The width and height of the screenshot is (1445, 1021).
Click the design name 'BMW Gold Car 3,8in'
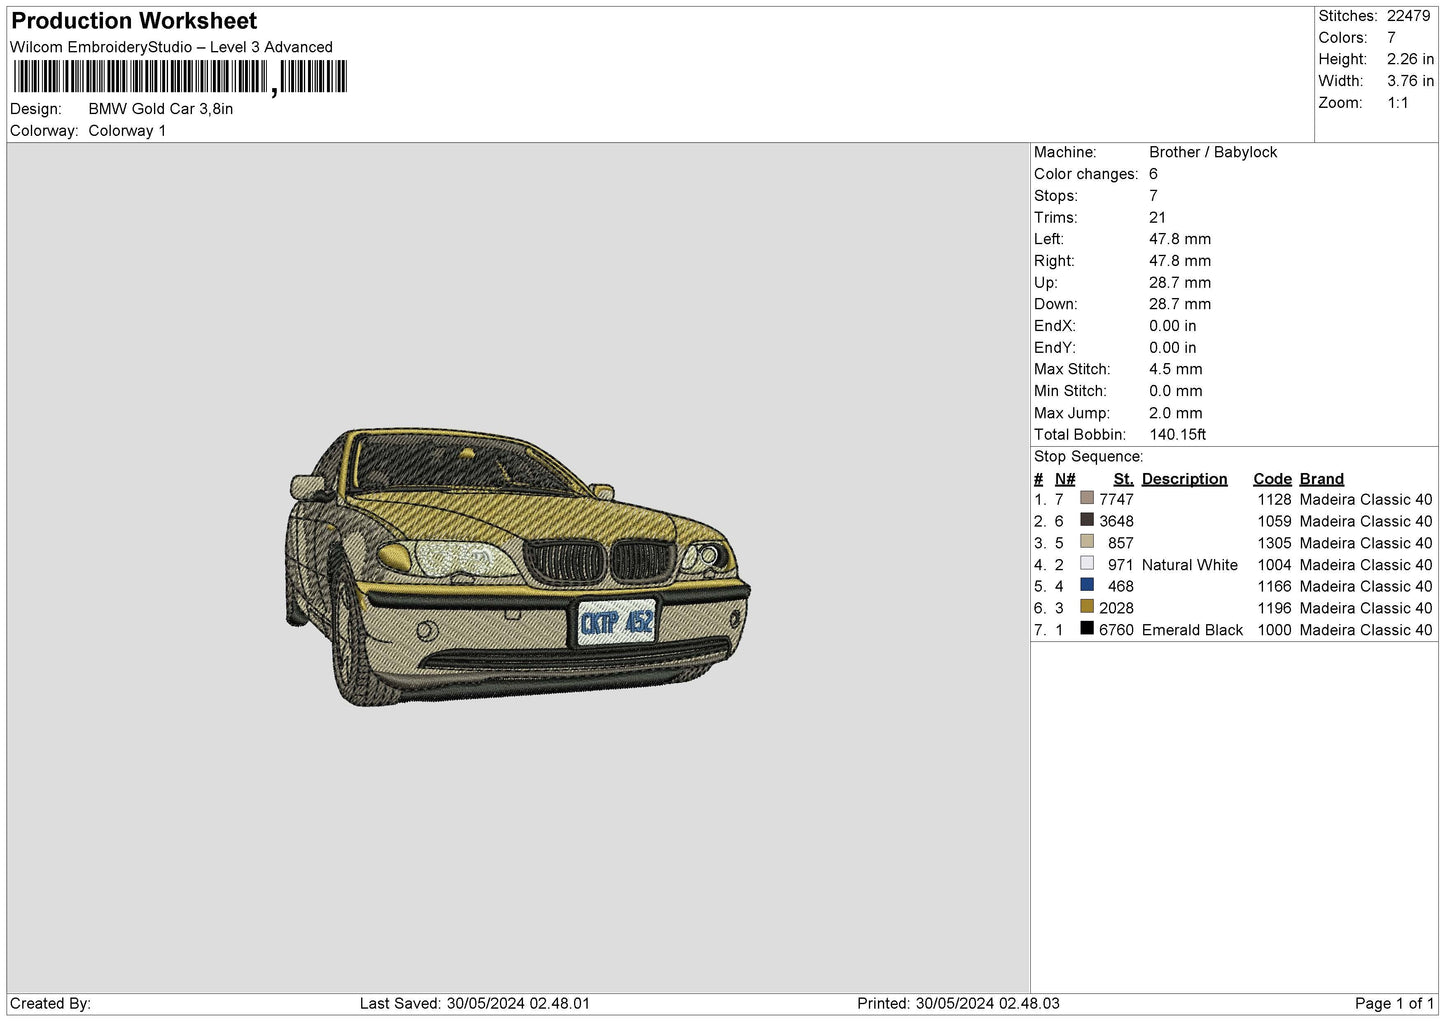point(161,109)
